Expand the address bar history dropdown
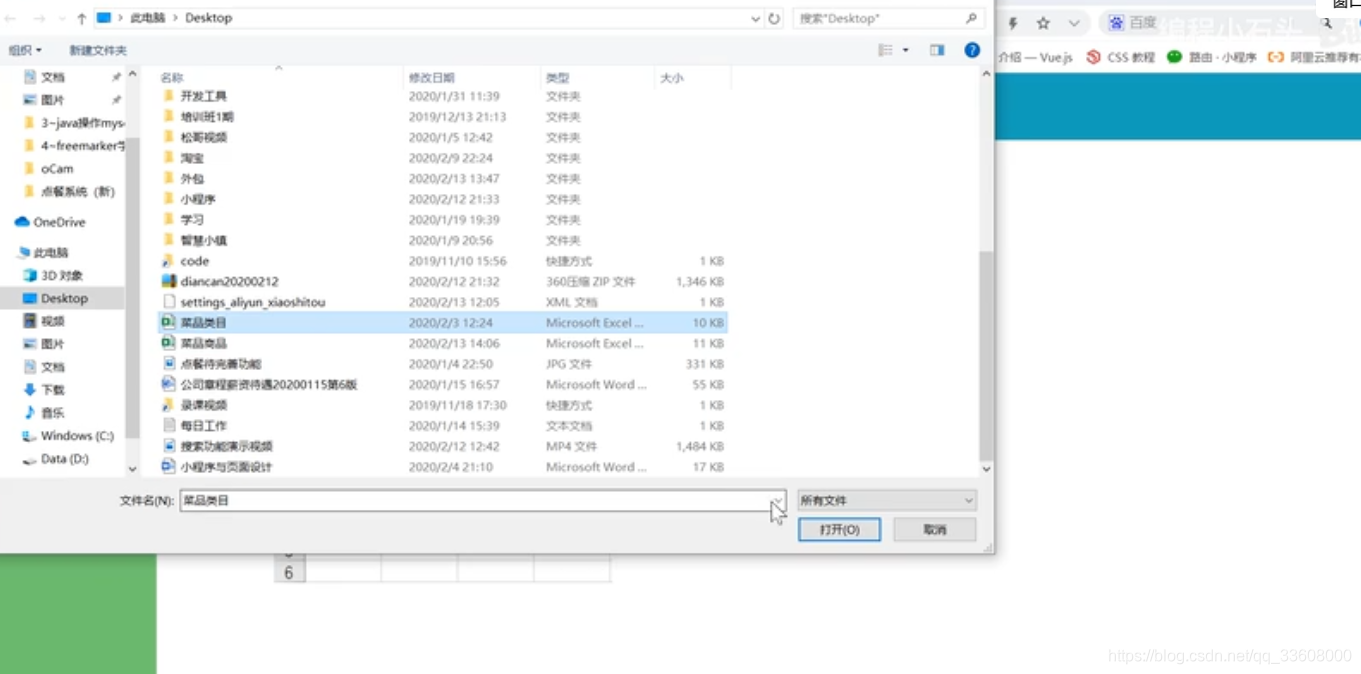1361x674 pixels. point(755,18)
